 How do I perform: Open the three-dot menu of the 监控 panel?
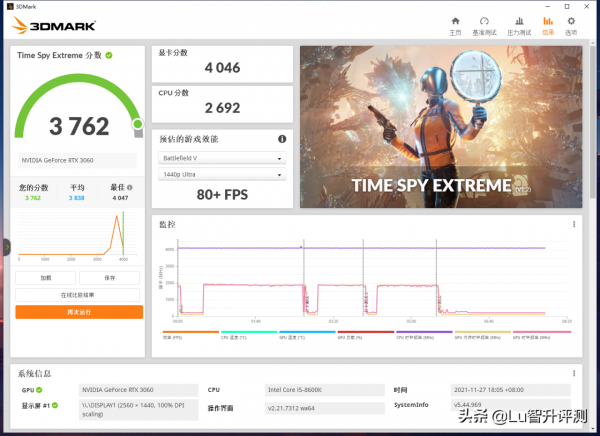tap(574, 224)
